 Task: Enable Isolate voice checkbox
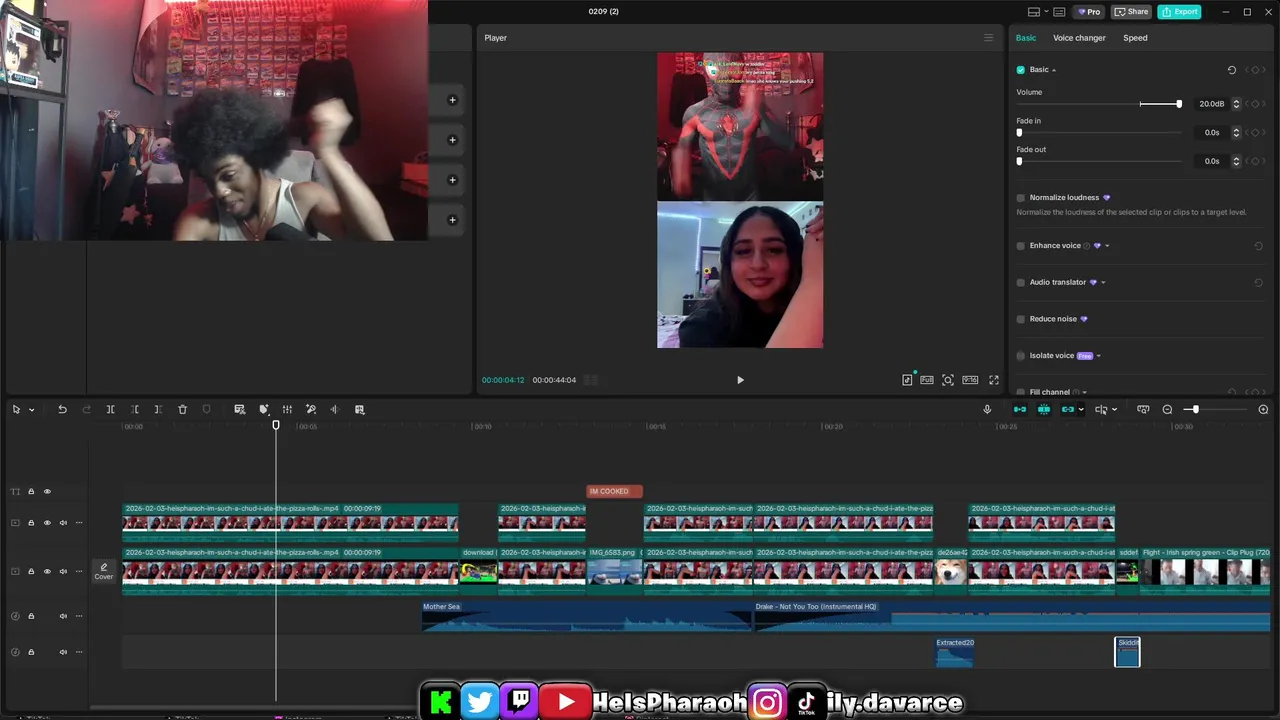tap(1021, 356)
